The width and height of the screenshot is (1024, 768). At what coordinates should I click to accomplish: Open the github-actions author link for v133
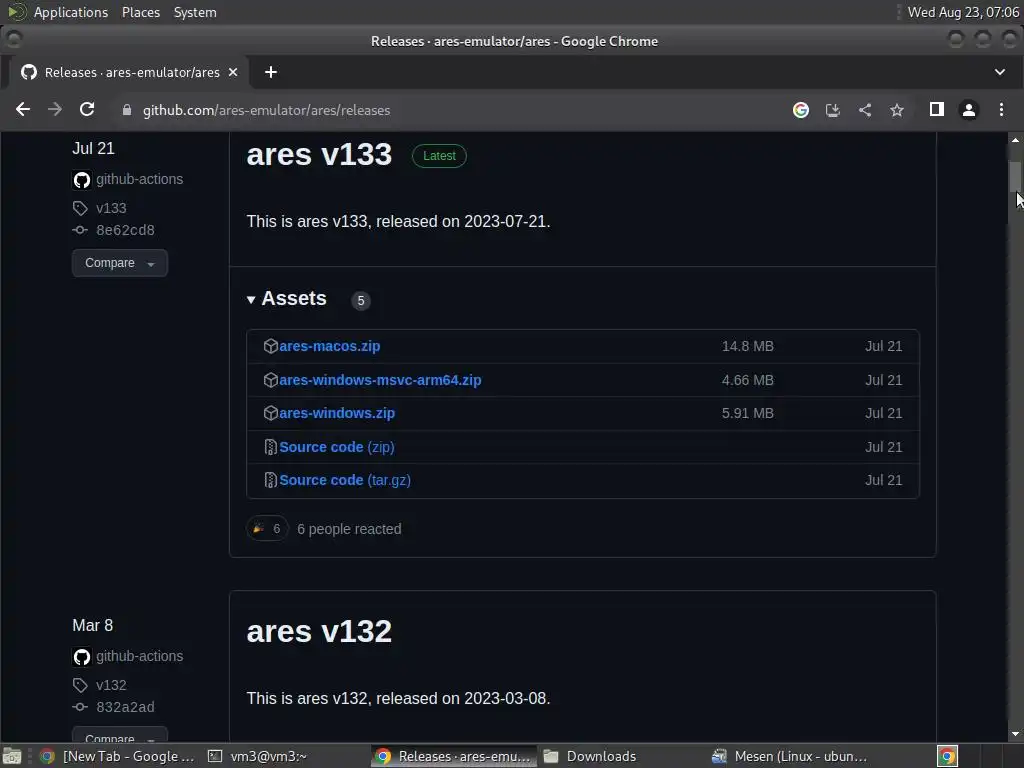(x=139, y=179)
